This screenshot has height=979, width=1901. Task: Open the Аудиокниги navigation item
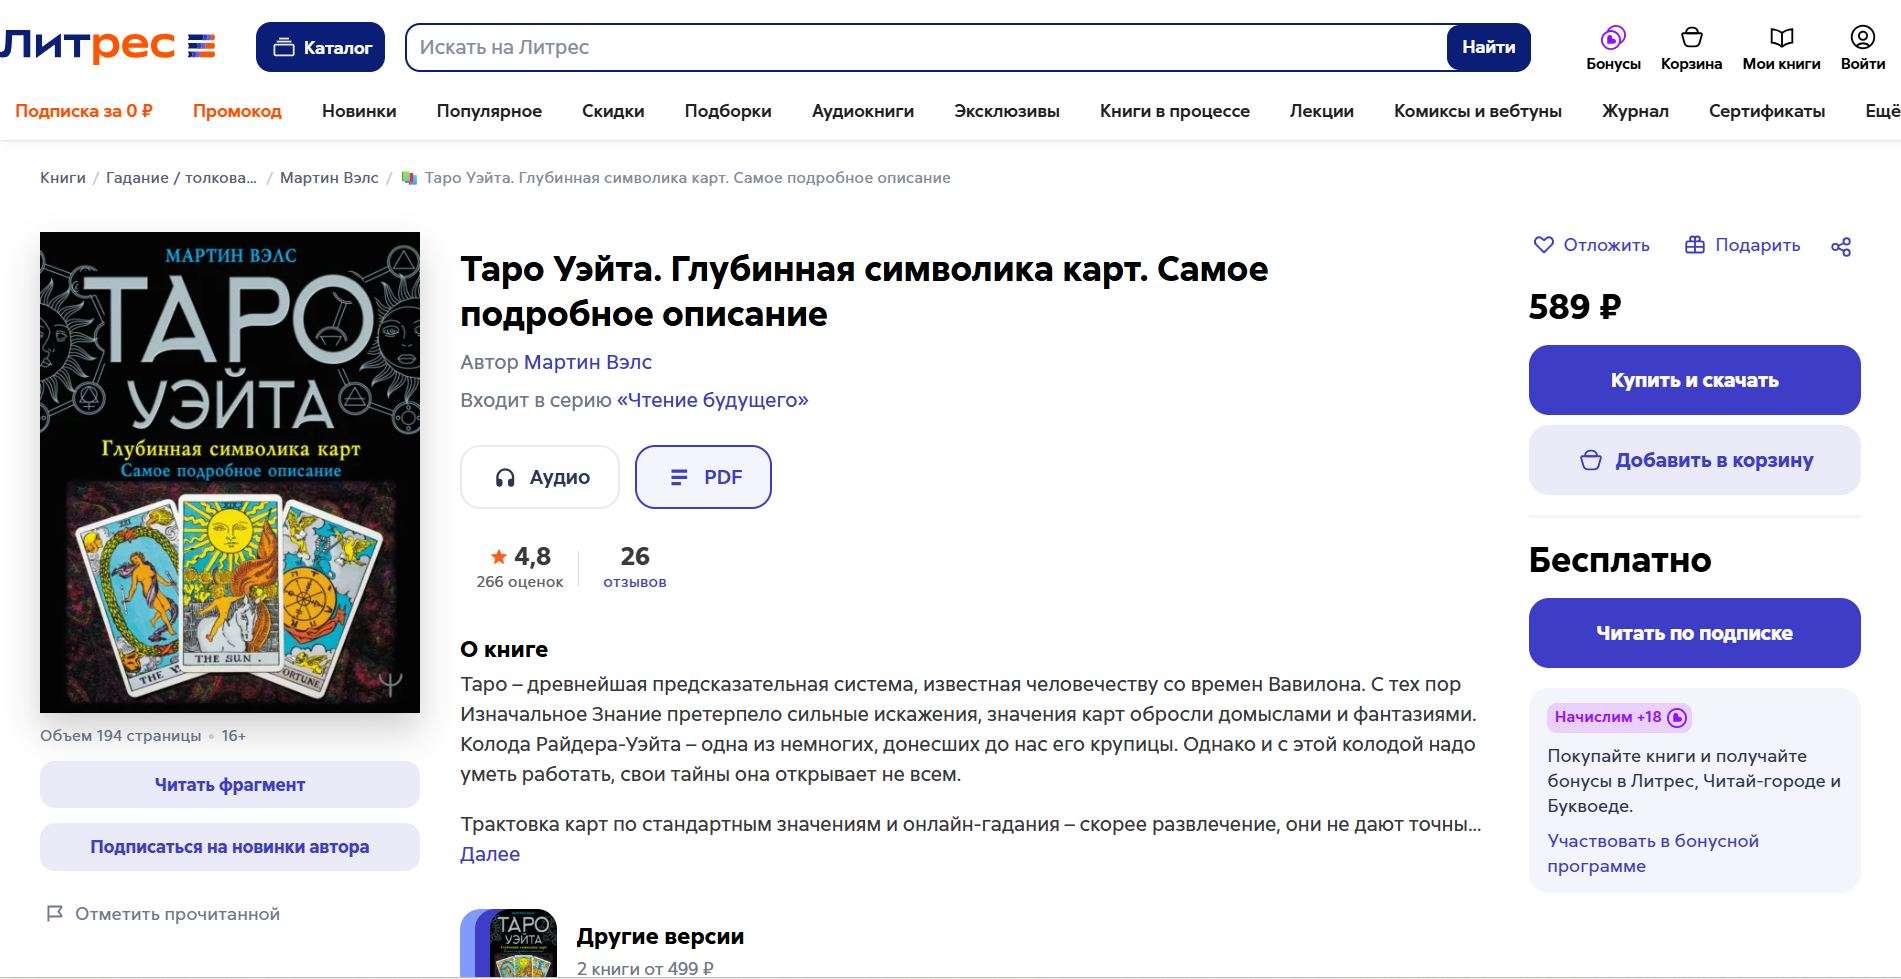863,111
